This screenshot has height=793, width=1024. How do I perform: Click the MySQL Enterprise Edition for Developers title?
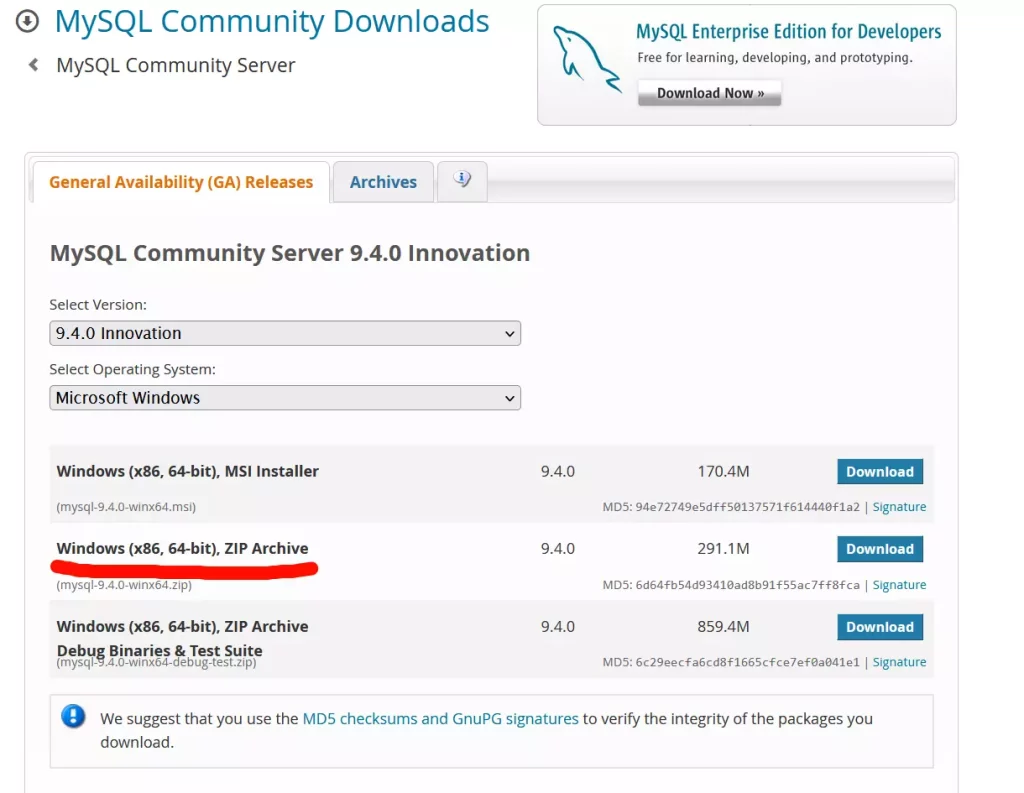(x=788, y=32)
